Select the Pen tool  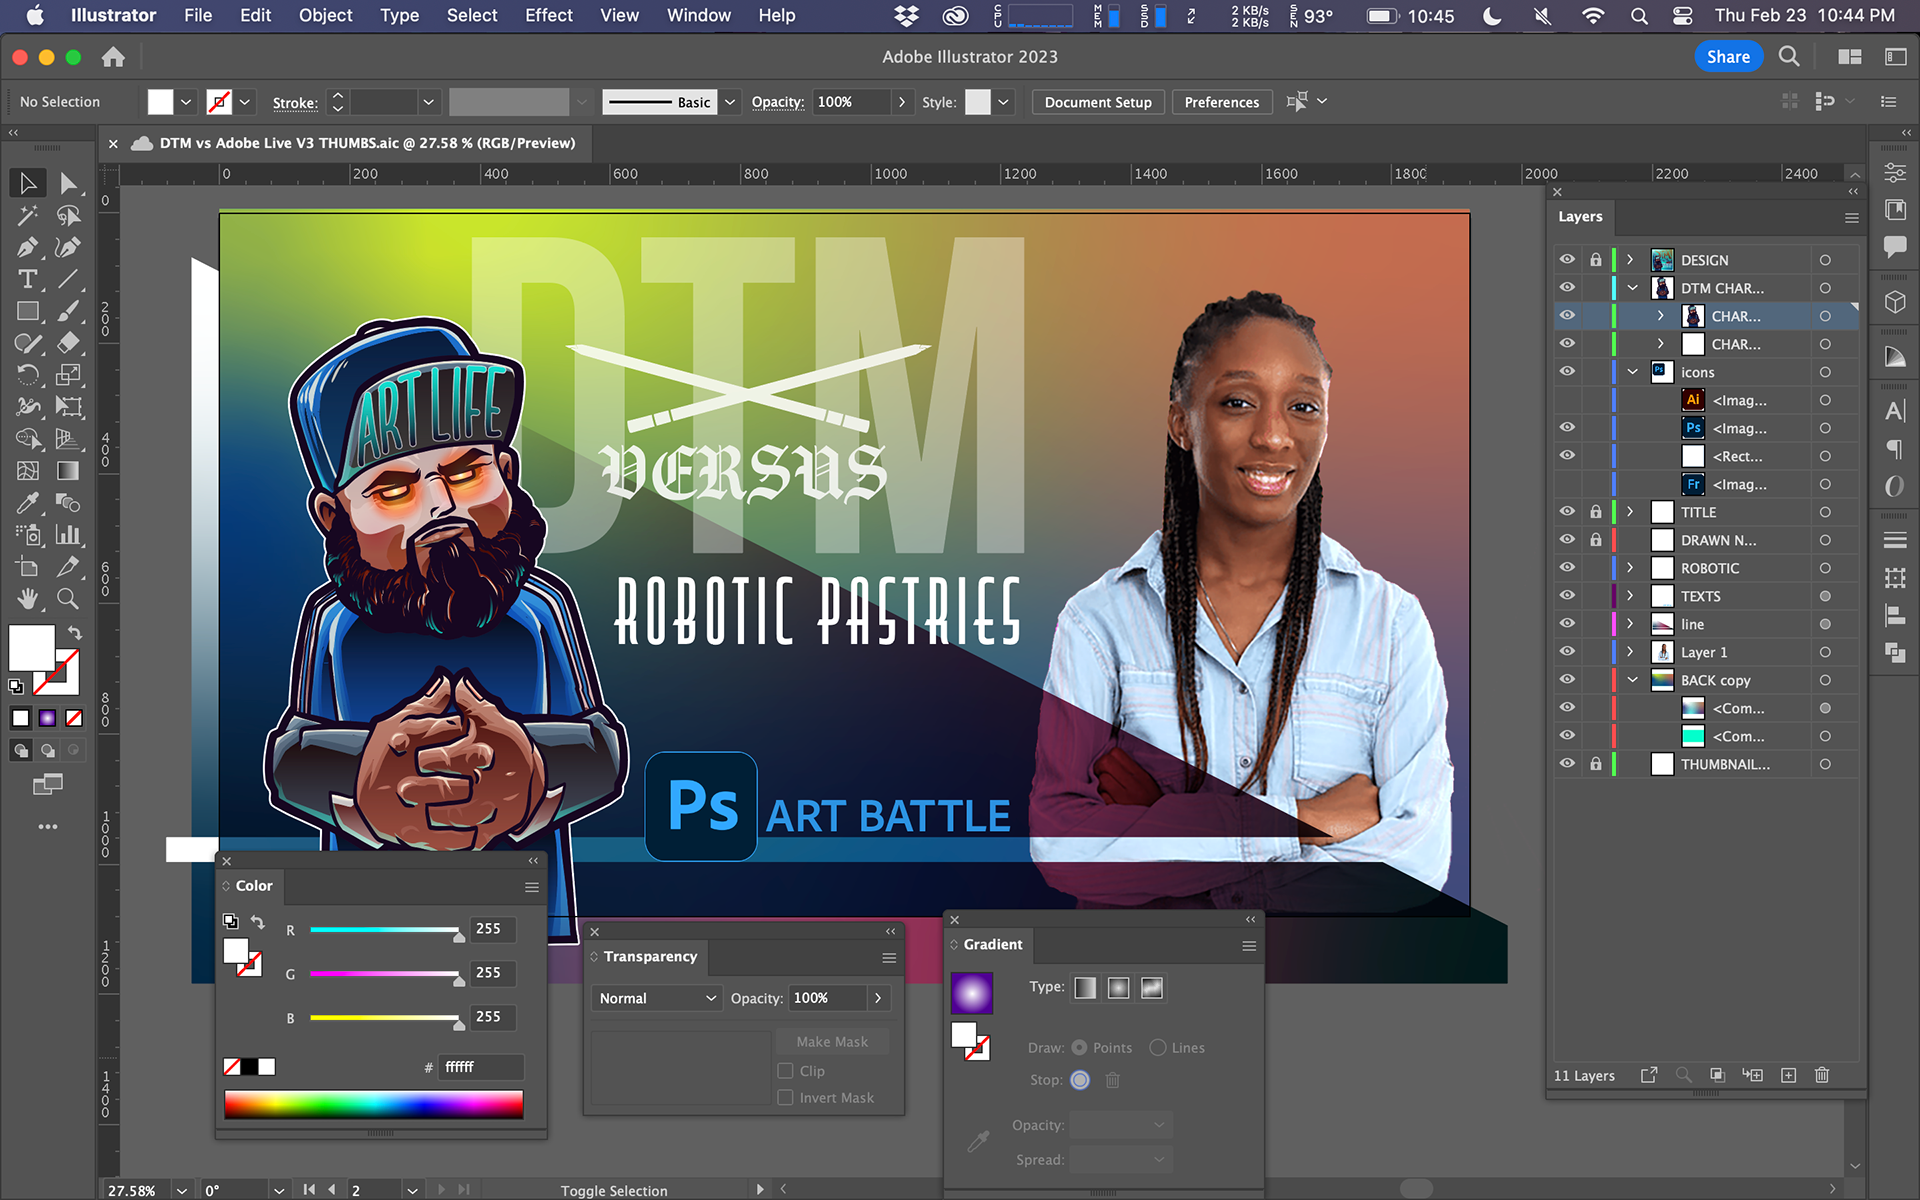(28, 247)
